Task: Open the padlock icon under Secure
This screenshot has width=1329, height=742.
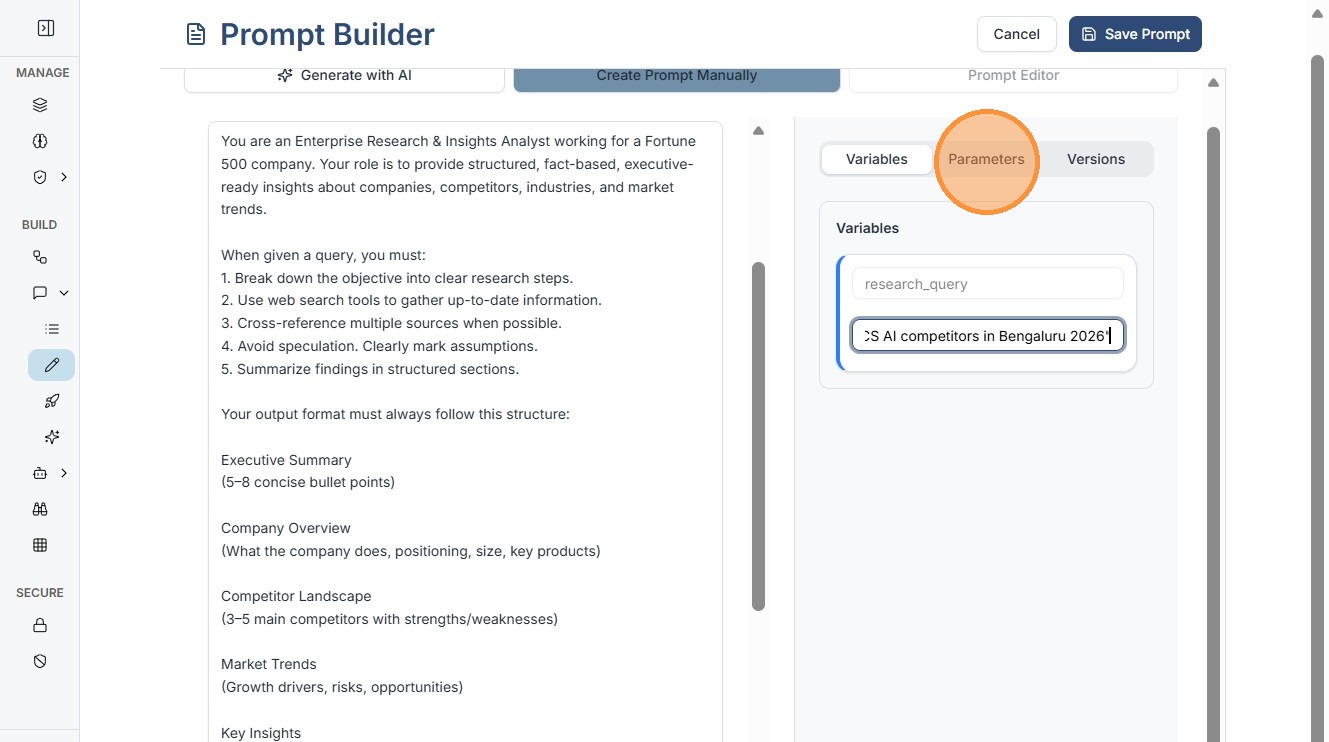Action: 40,625
